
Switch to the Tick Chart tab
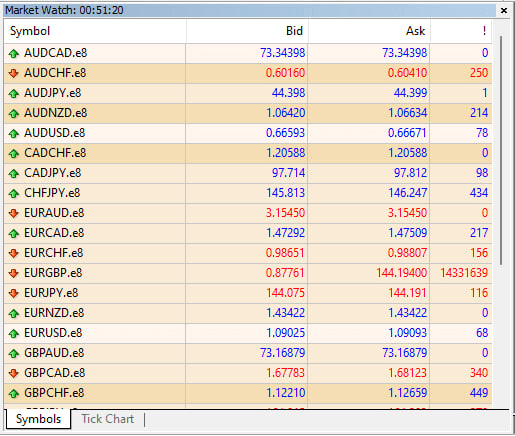108,419
